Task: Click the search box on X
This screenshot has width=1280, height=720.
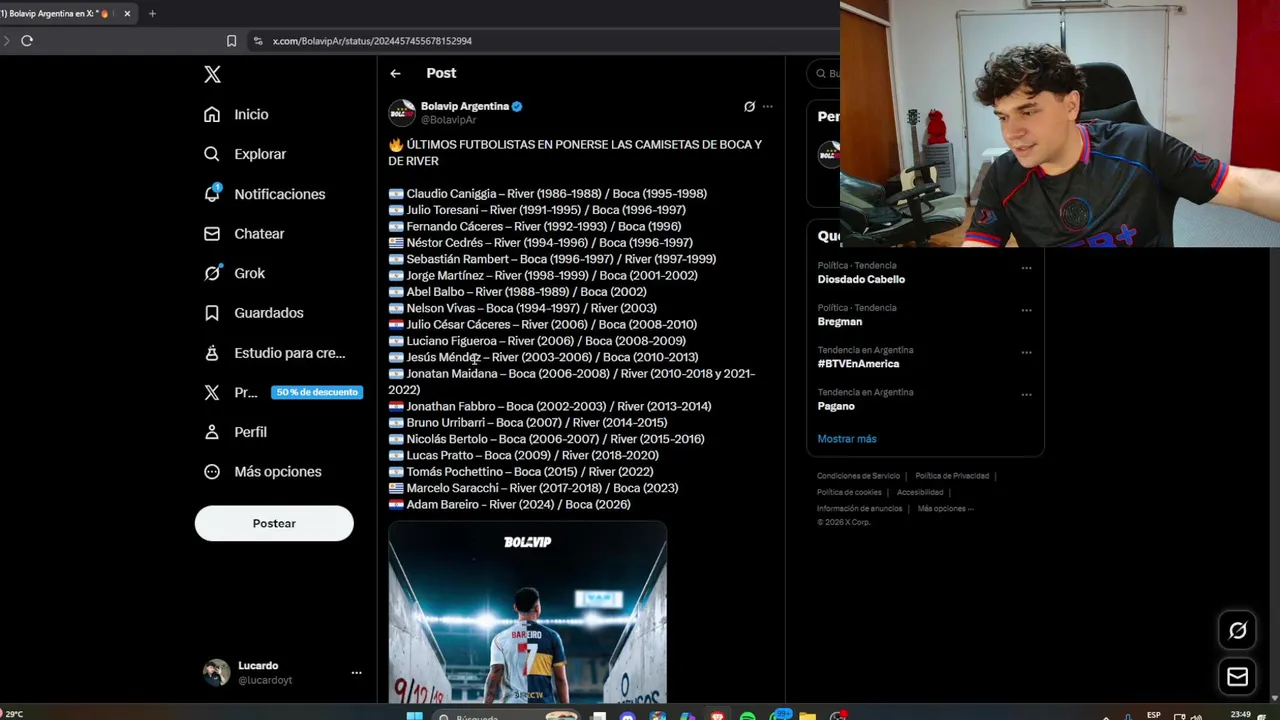Action: pos(824,73)
